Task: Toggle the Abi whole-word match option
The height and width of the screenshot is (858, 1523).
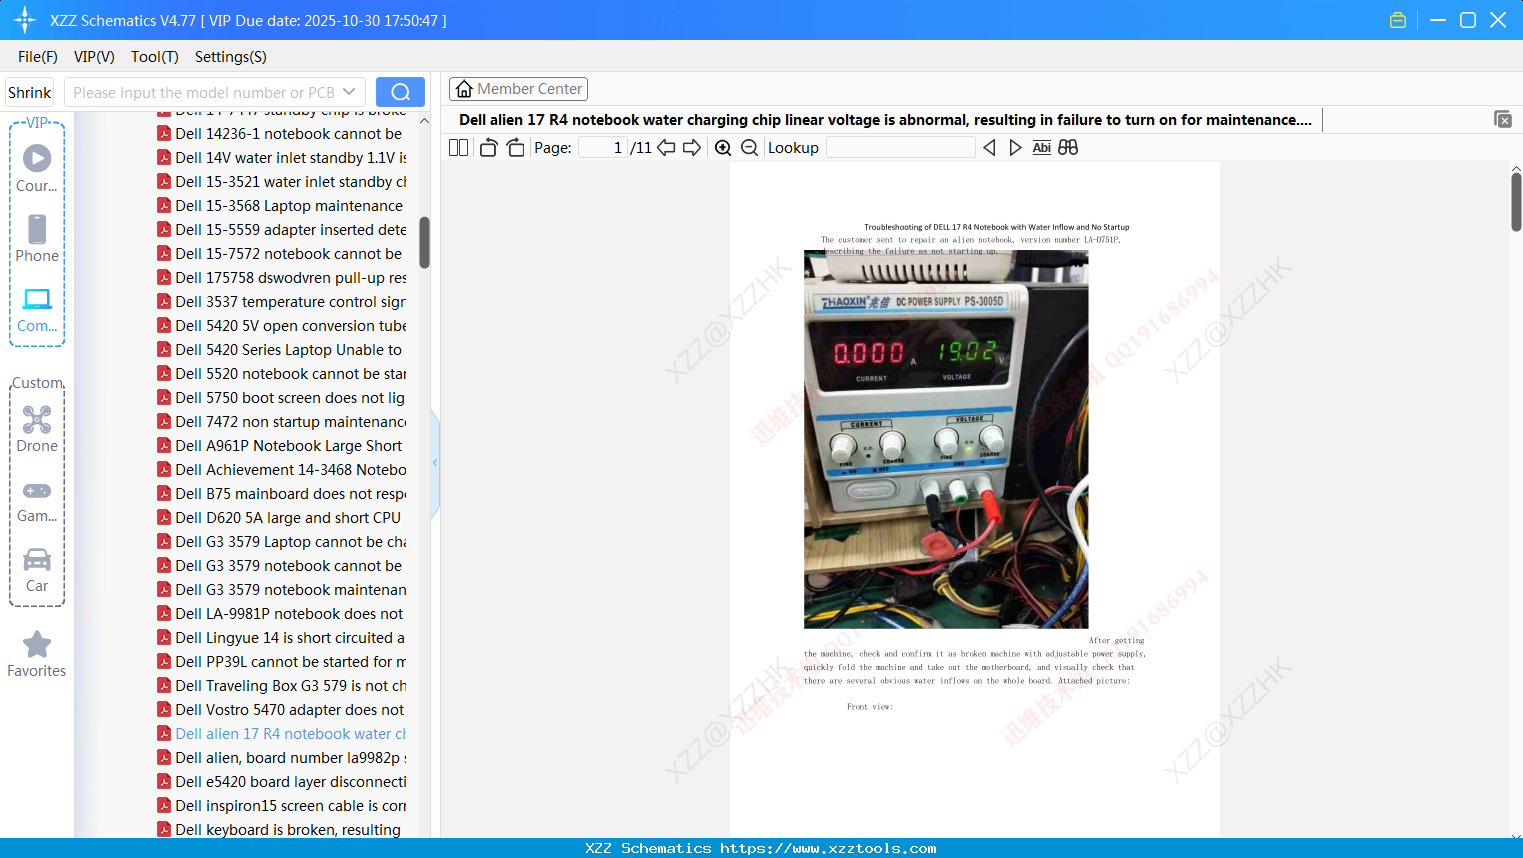Action: [1041, 148]
